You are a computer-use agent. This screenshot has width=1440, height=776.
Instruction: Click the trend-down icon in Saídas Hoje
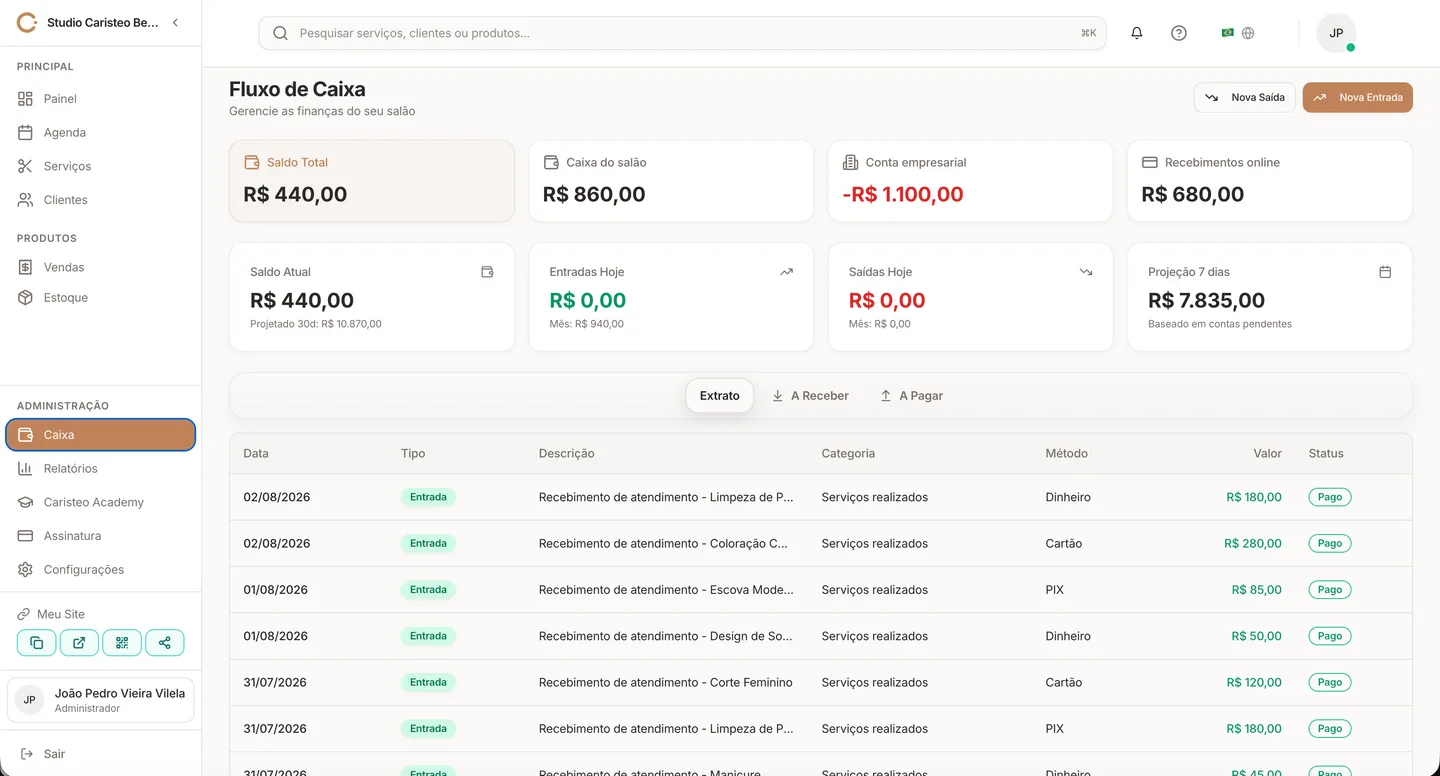pyautogui.click(x=1086, y=272)
